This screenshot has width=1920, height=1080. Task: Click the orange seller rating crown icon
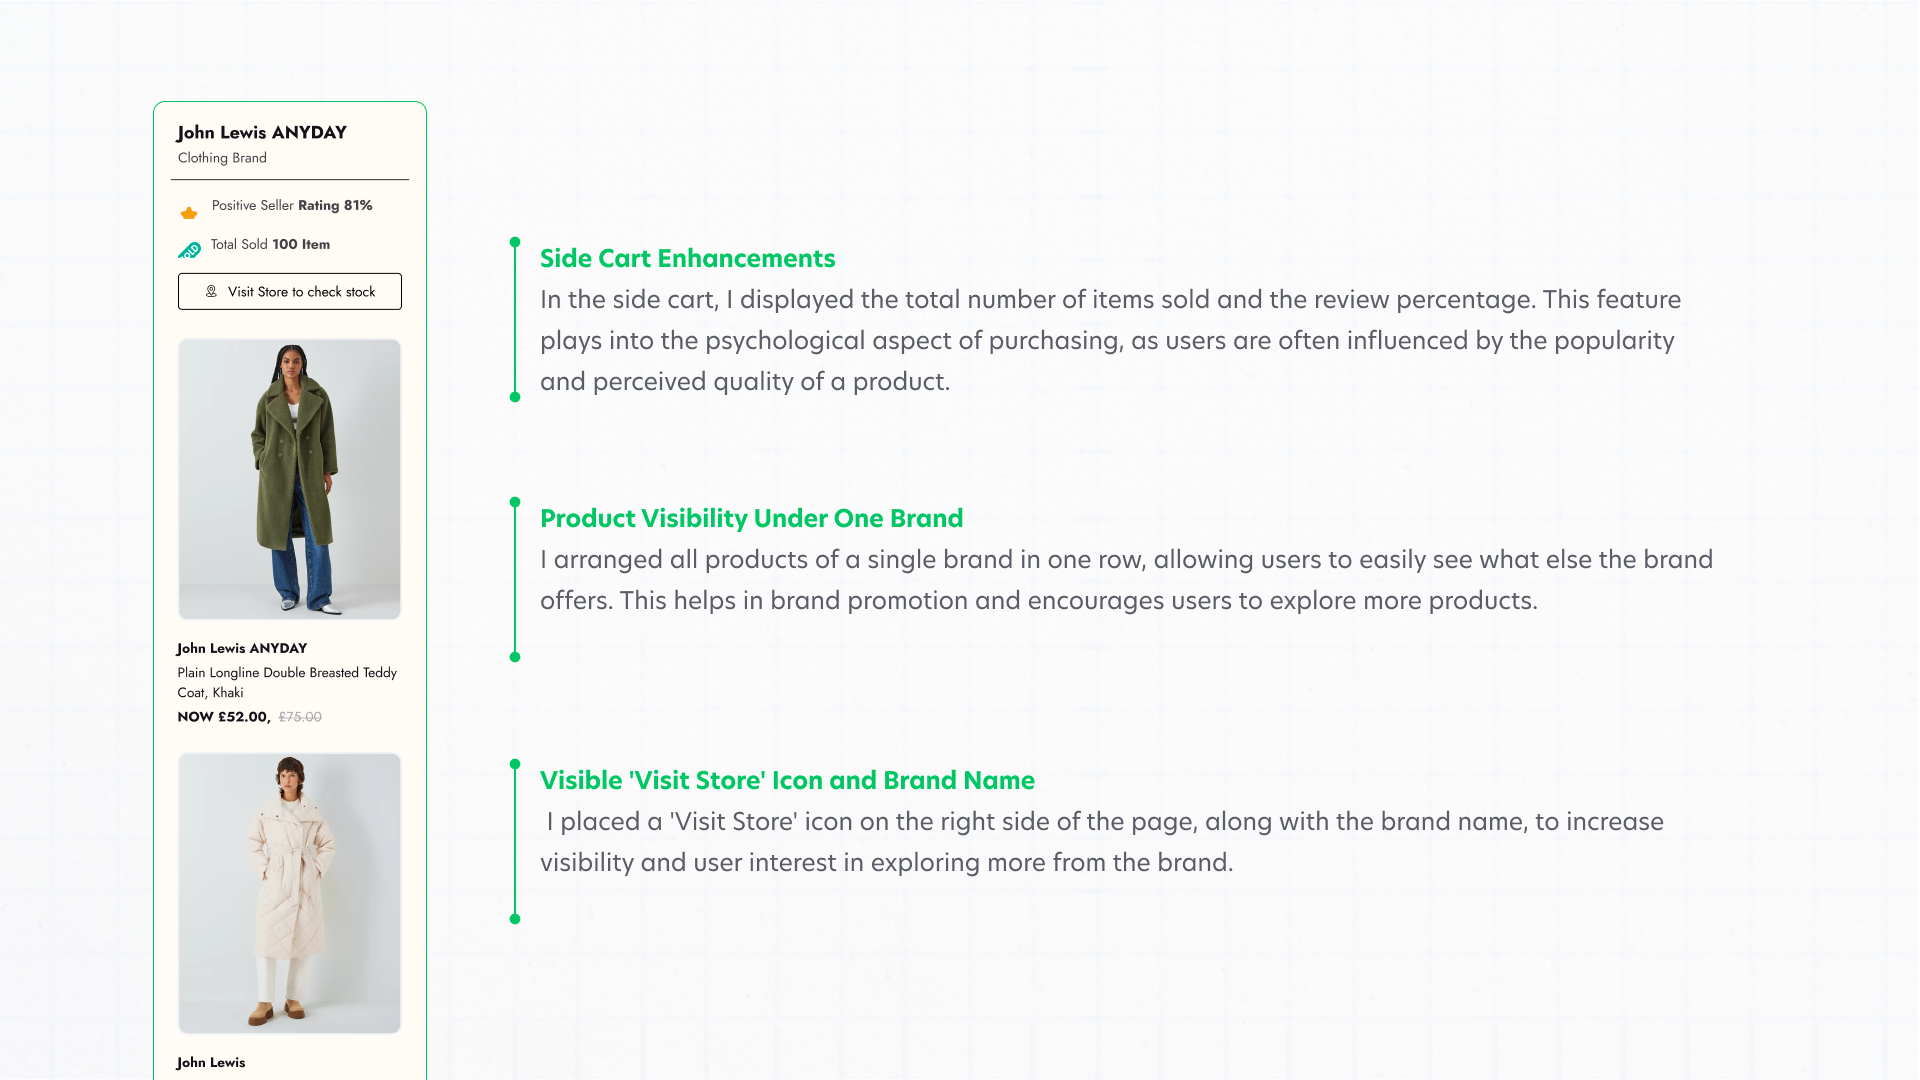[x=189, y=211]
